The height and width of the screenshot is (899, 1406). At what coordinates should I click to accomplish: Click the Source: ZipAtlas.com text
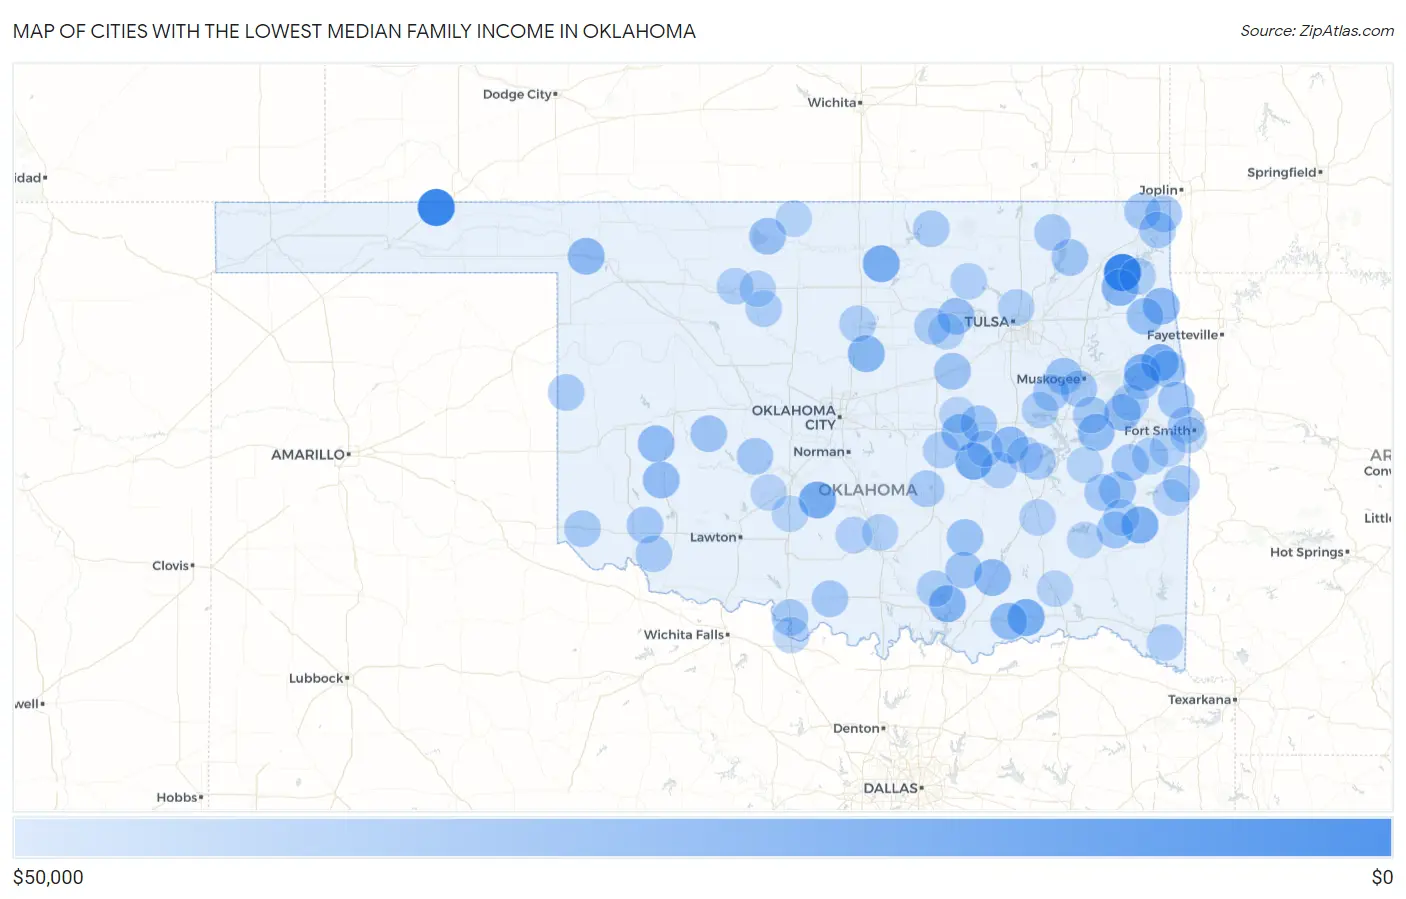click(x=1317, y=31)
